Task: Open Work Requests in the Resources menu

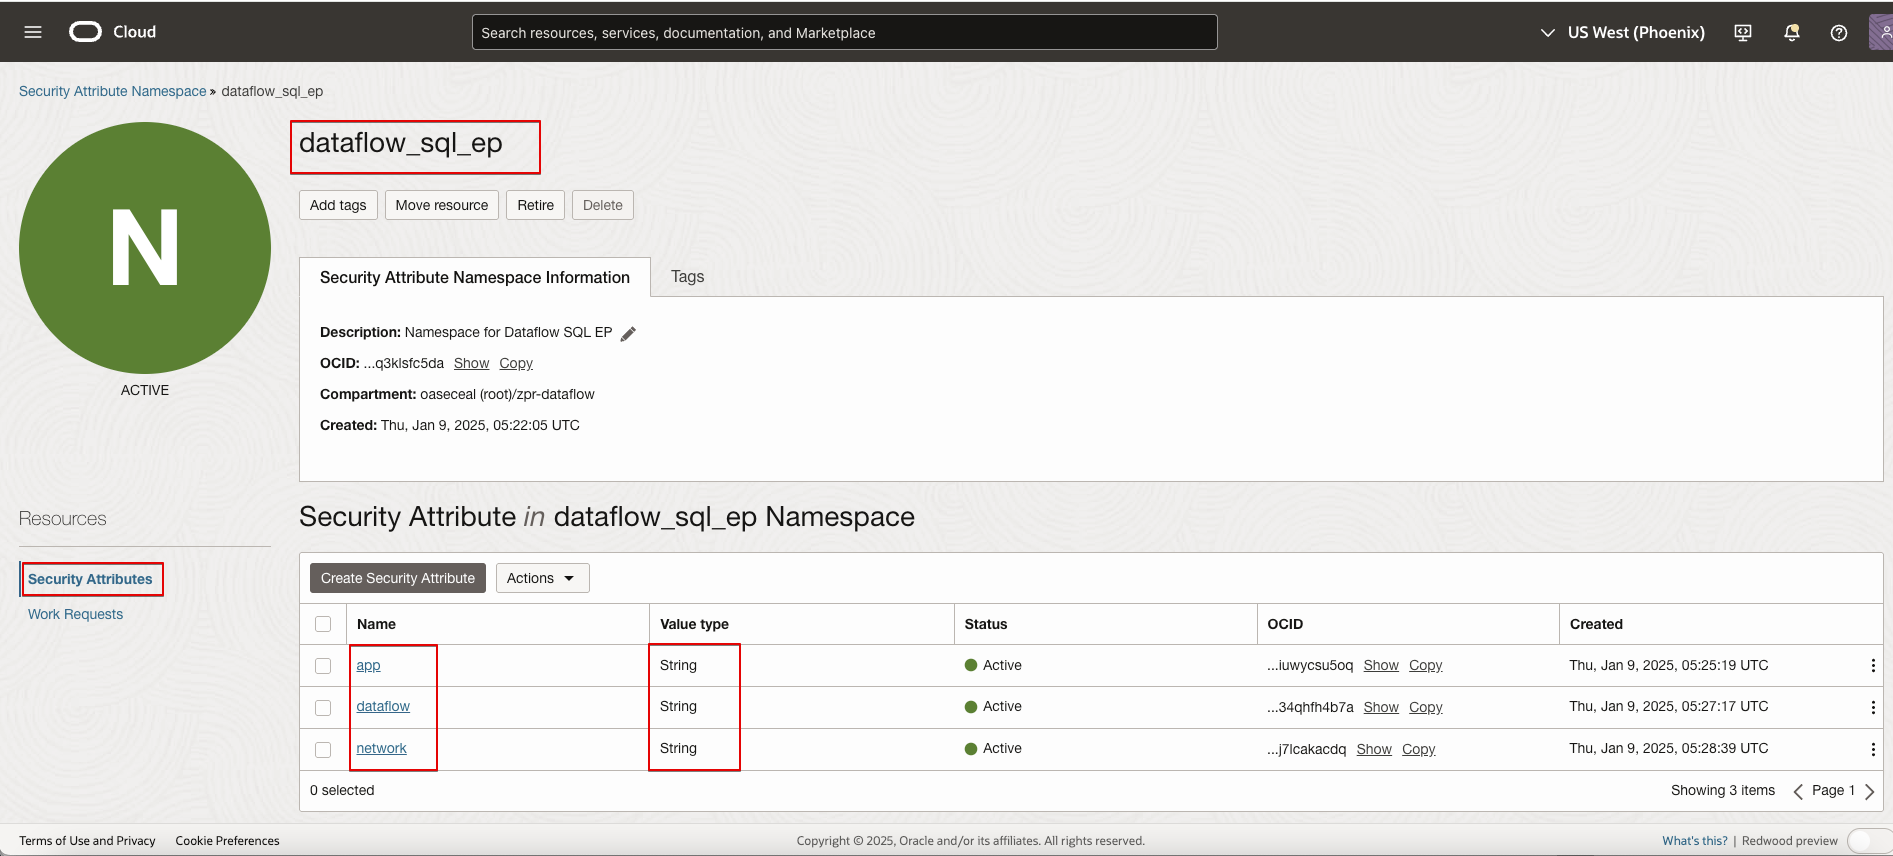Action: pos(75,614)
